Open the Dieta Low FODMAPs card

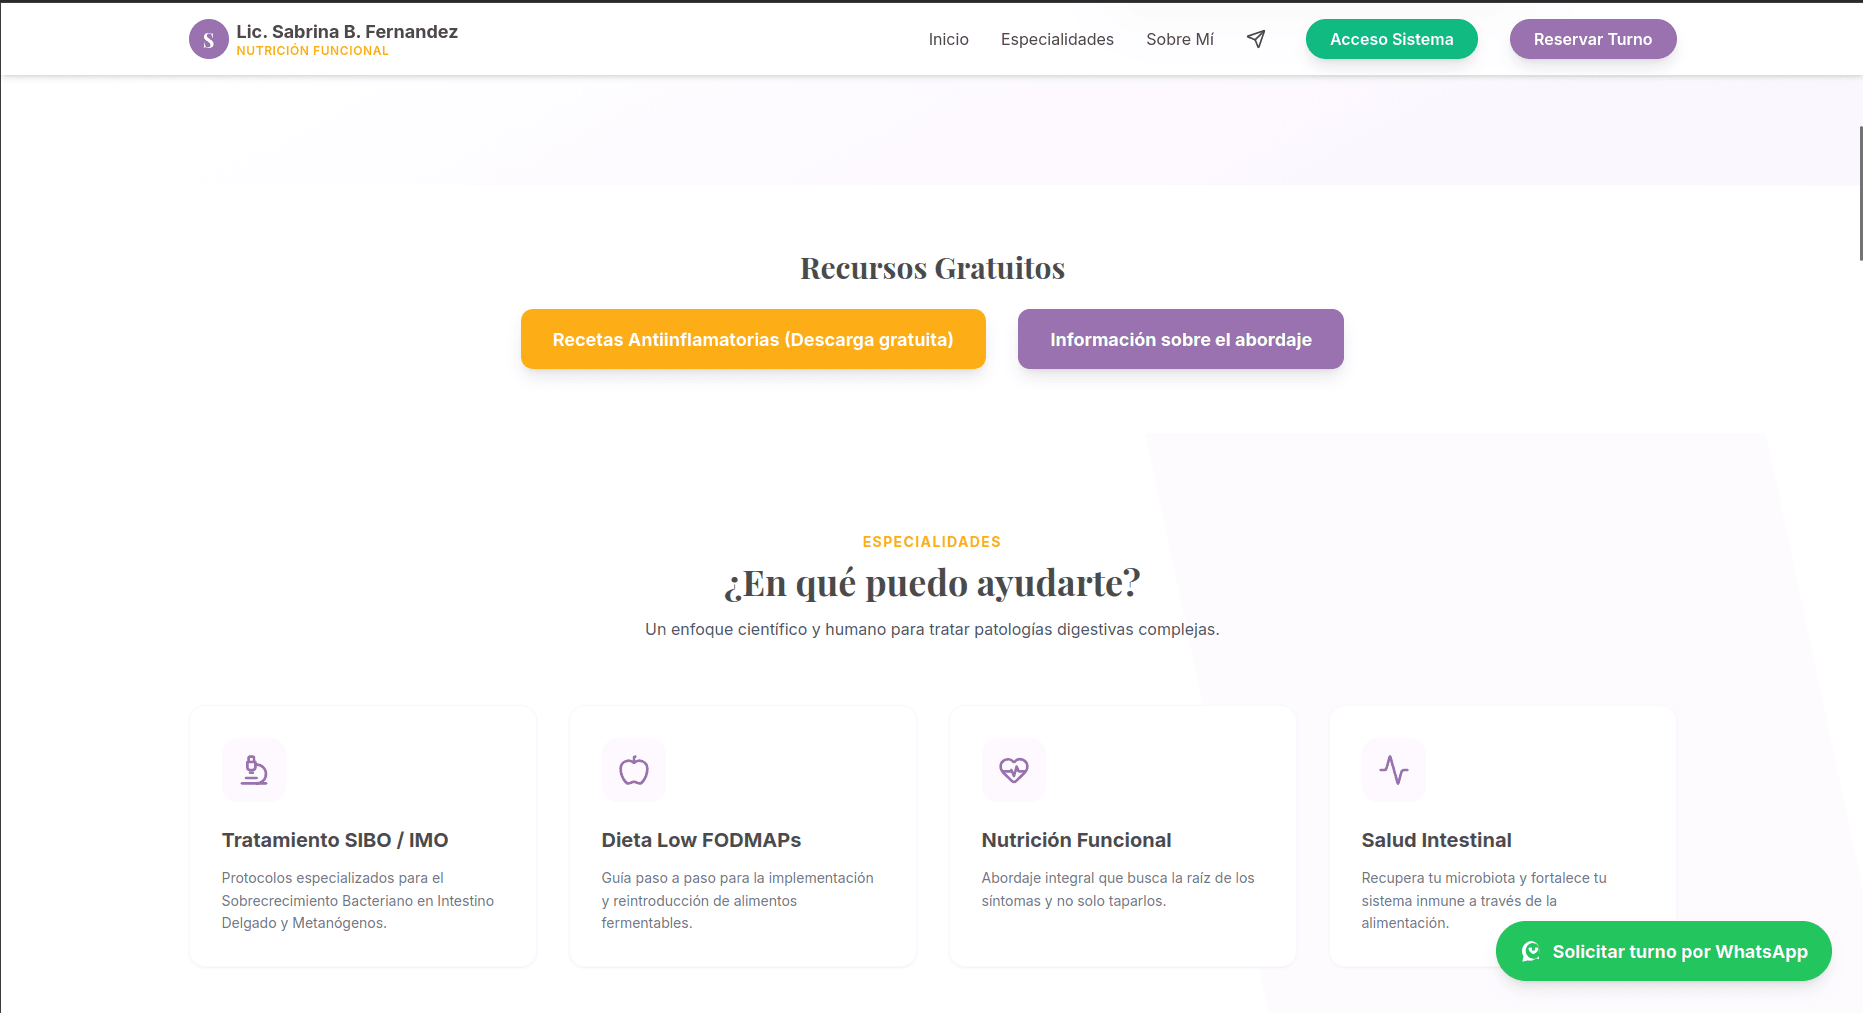pos(742,836)
